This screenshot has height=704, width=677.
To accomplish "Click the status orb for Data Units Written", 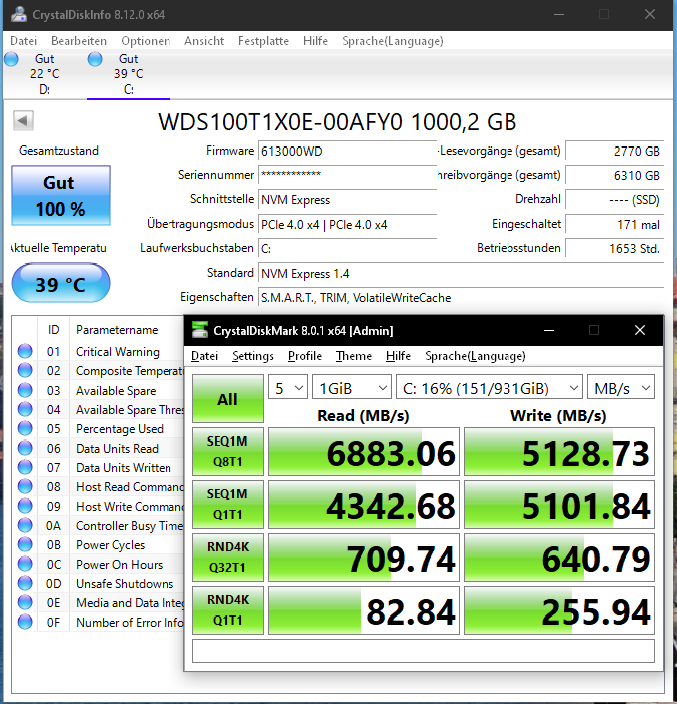I will coord(25,467).
